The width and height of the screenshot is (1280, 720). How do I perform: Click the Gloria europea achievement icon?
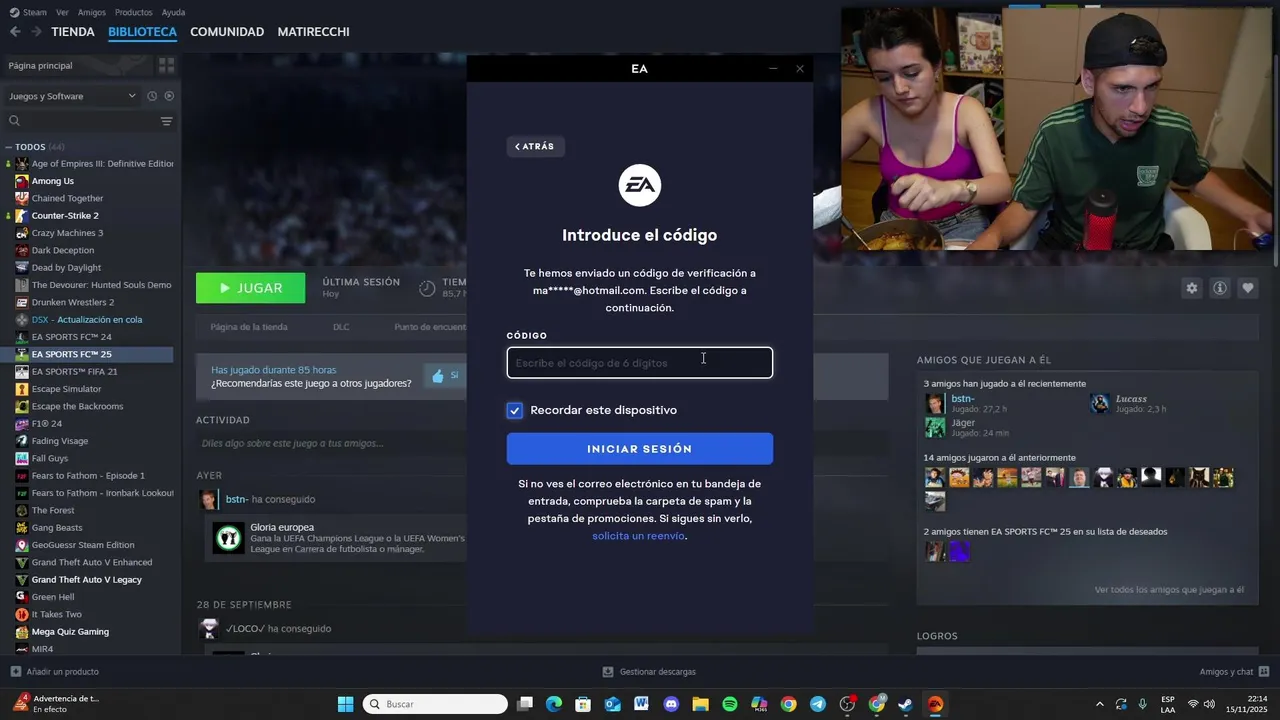pyautogui.click(x=229, y=538)
